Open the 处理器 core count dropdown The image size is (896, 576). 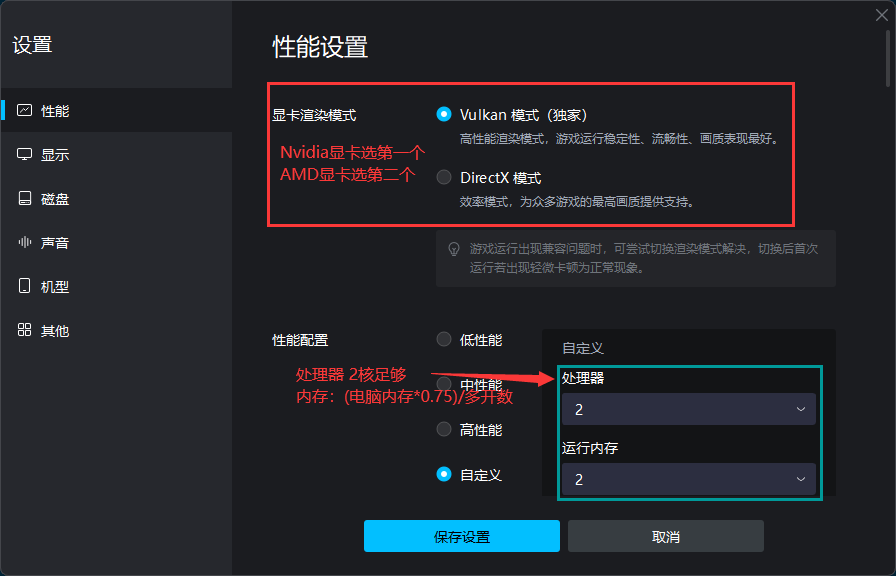click(688, 409)
